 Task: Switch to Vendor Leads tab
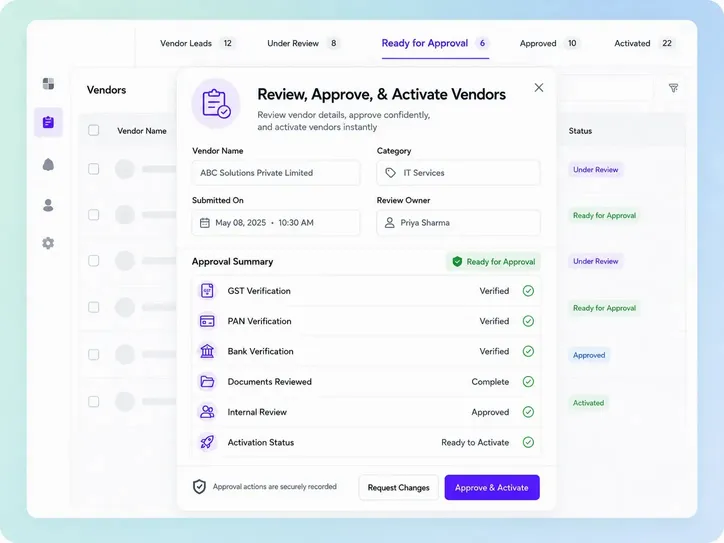(x=197, y=43)
